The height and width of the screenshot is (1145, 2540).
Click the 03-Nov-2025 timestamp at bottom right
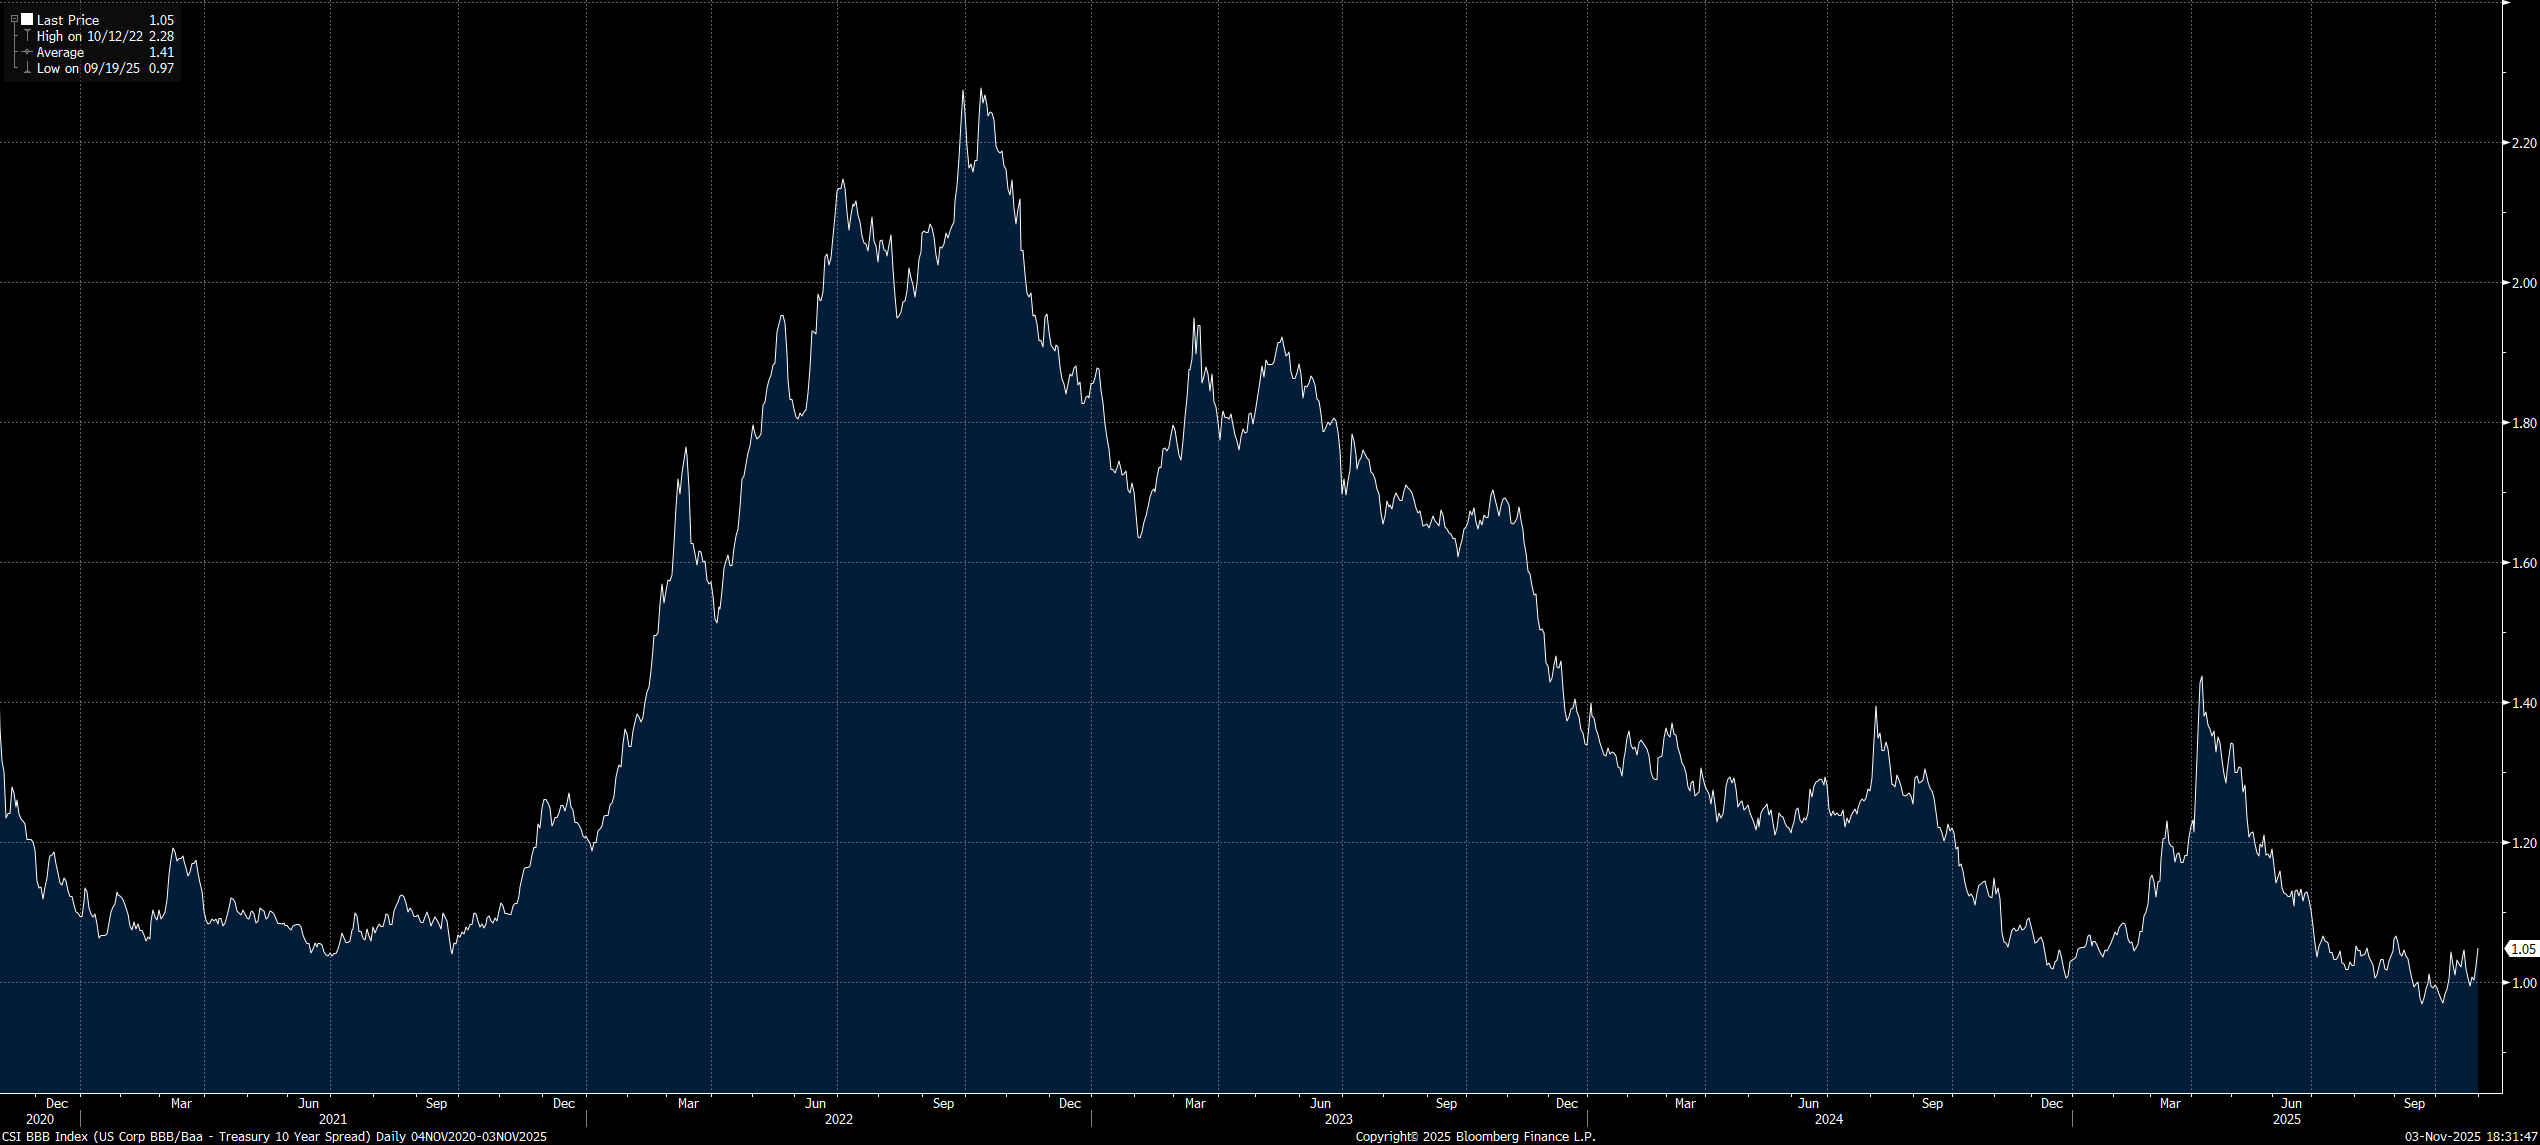point(2471,1137)
